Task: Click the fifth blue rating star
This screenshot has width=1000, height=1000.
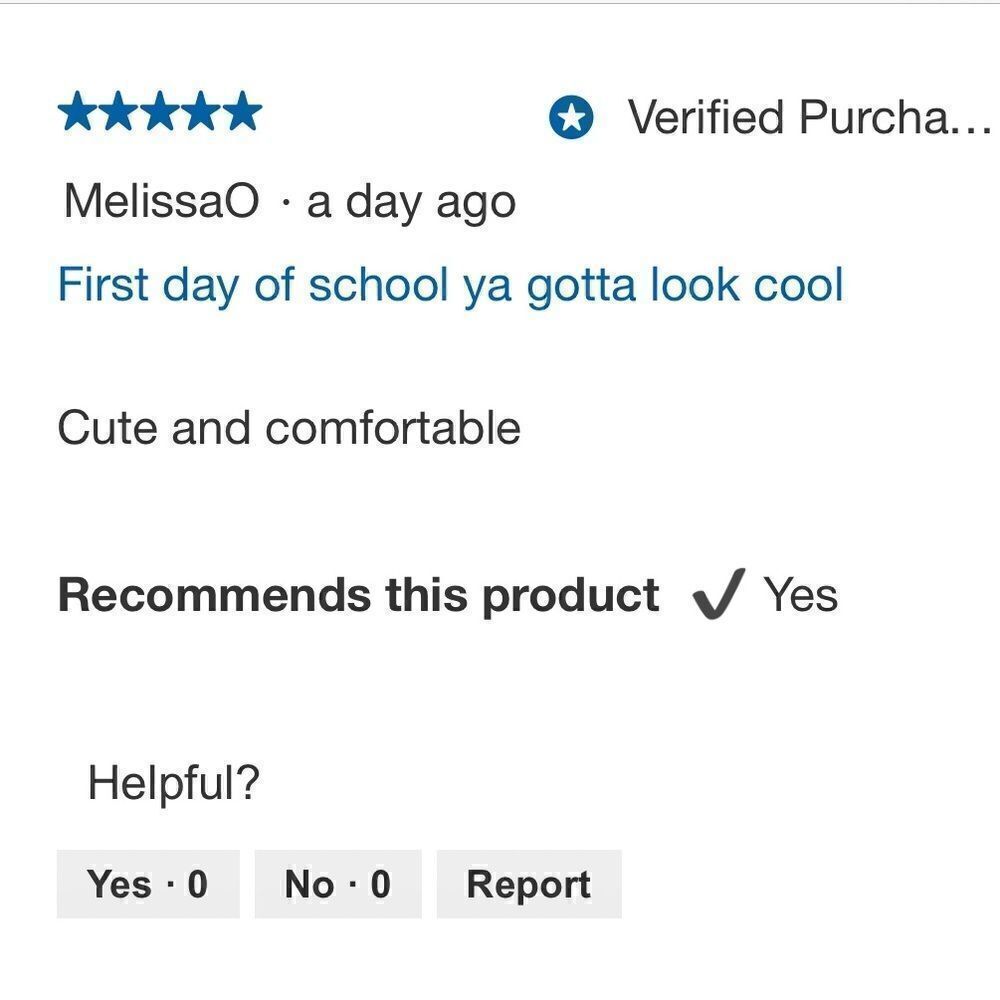Action: click(242, 111)
